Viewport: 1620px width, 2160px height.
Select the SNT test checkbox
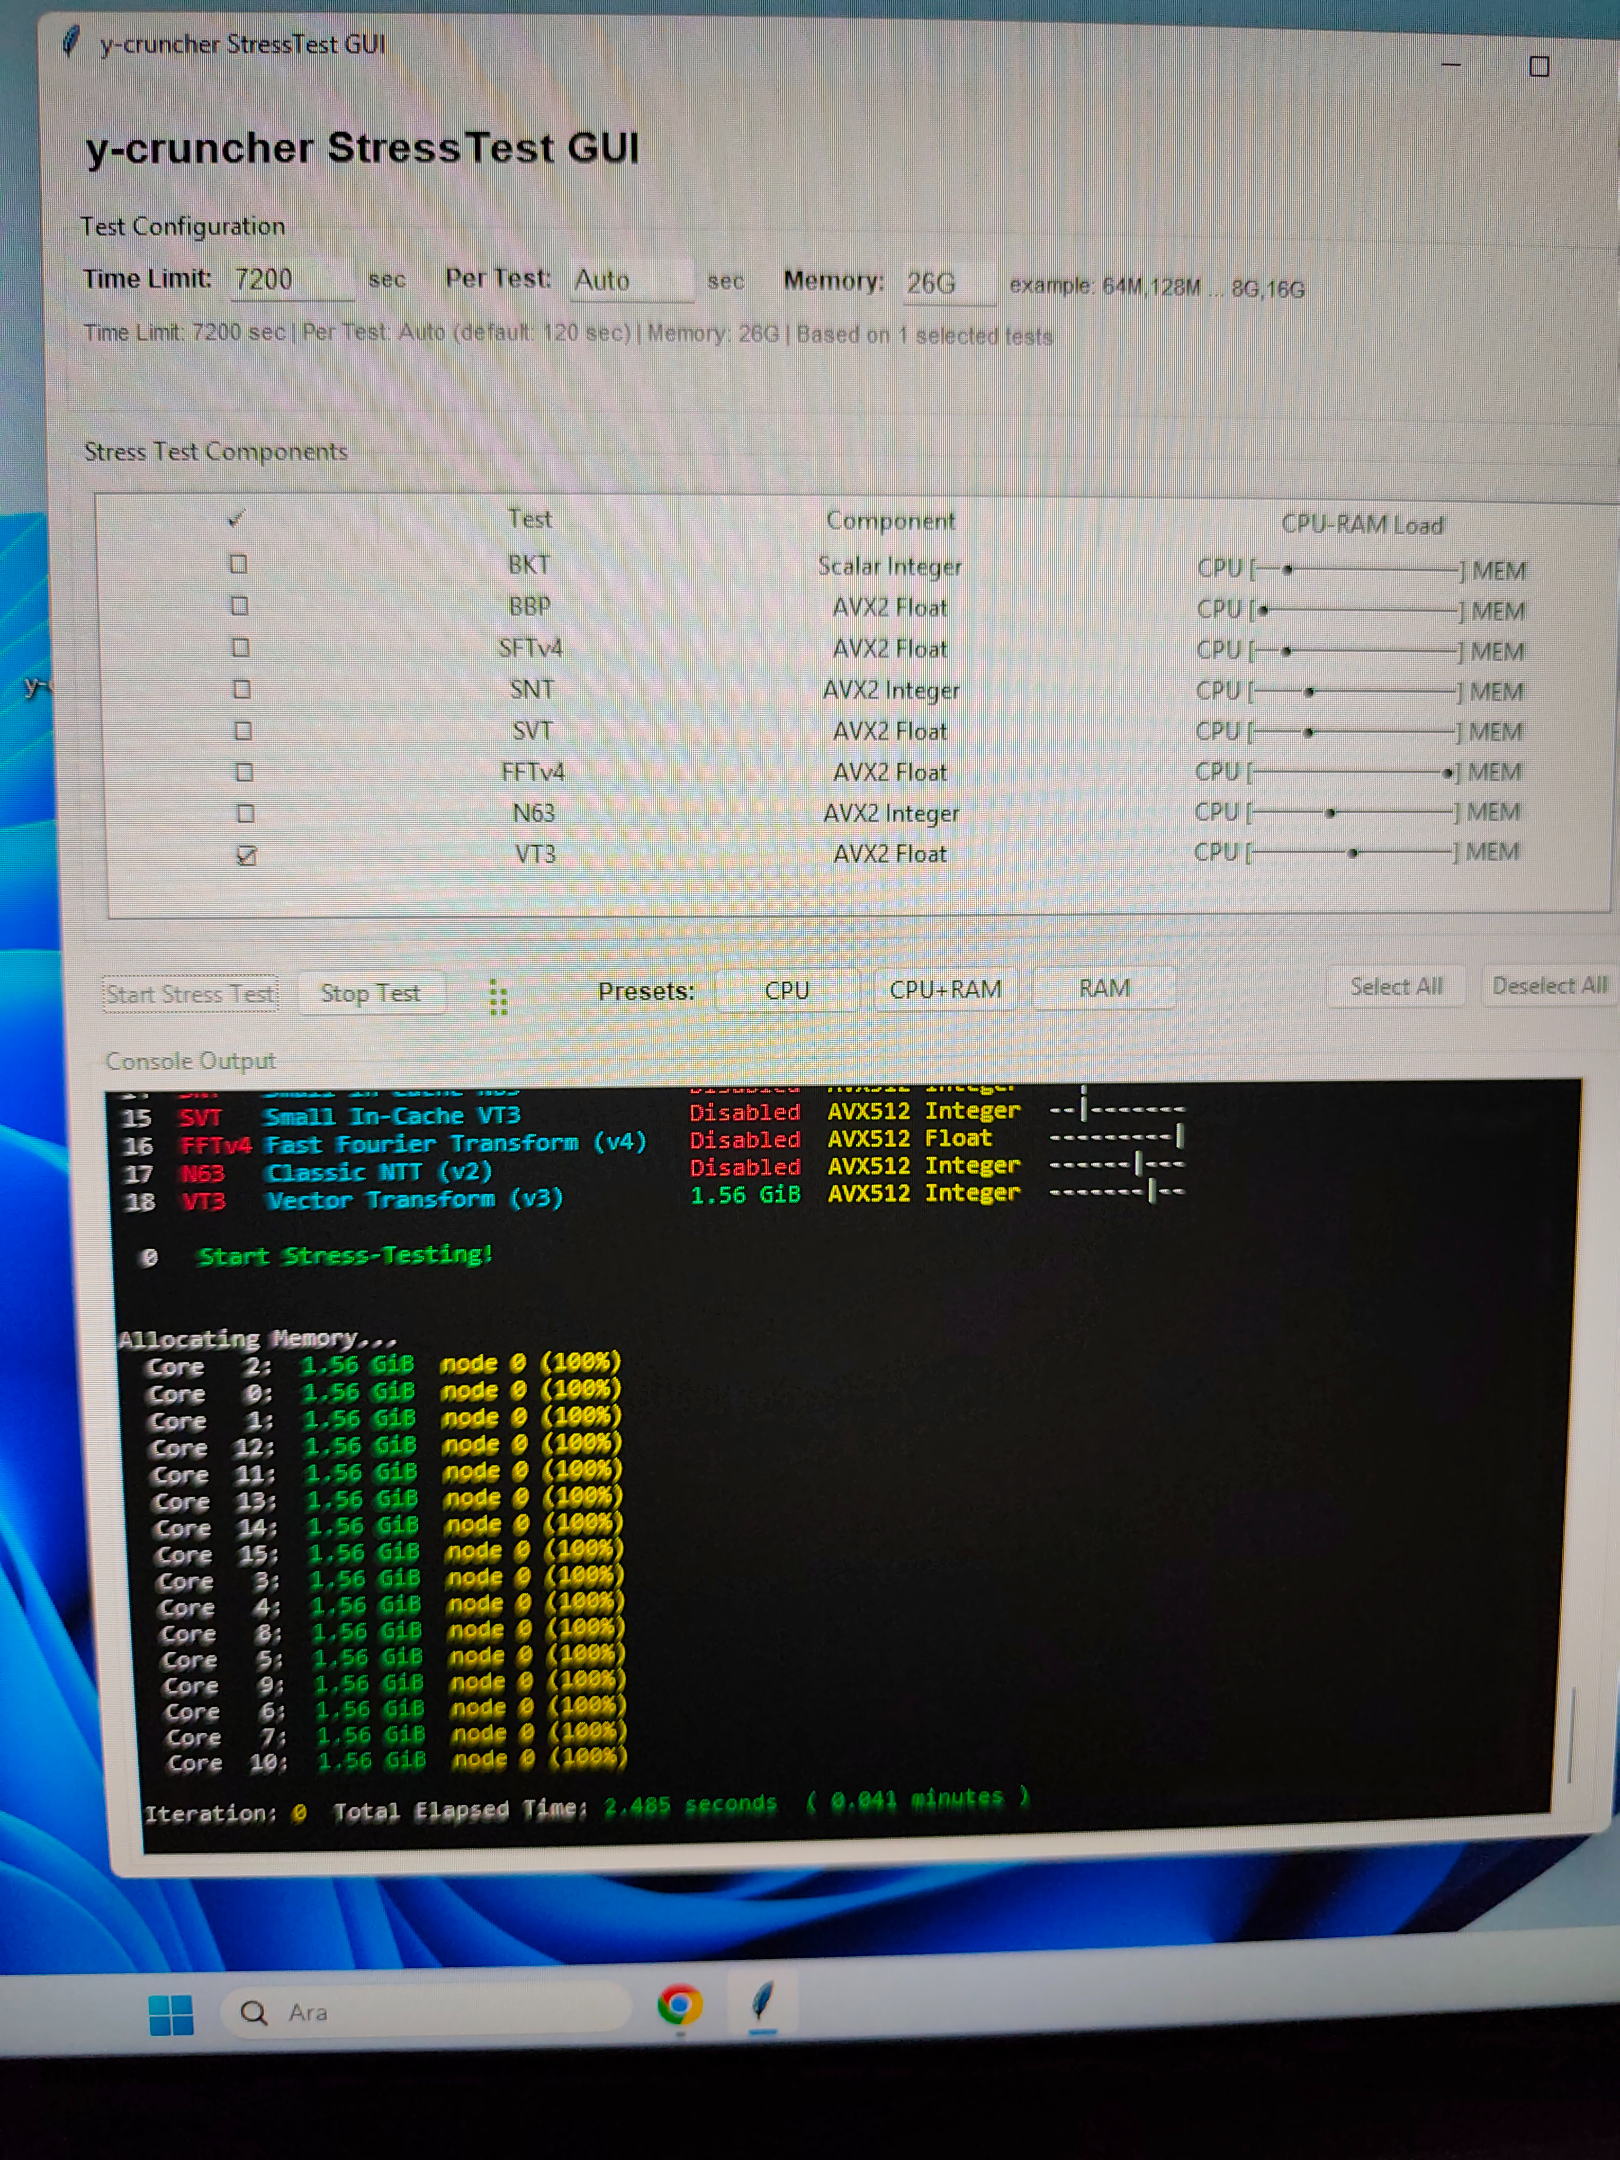(241, 689)
